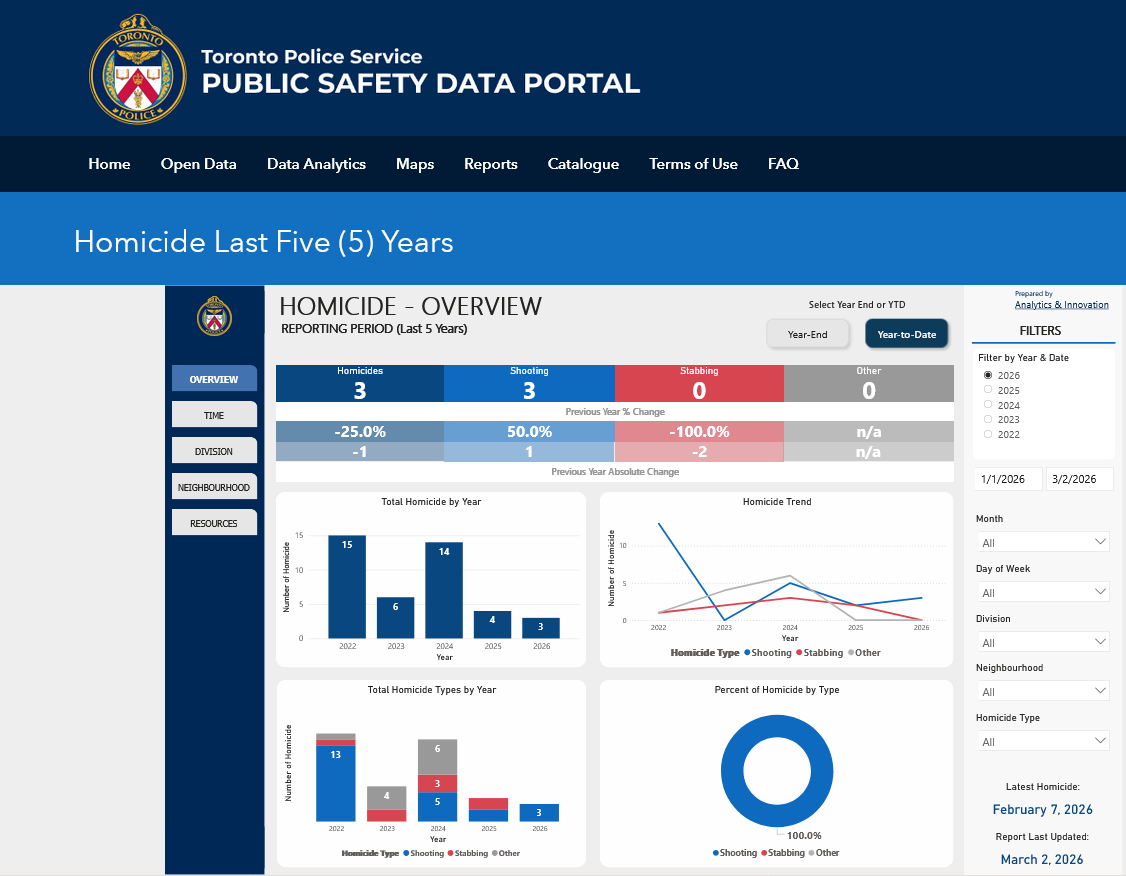This screenshot has width=1126, height=876.
Task: Select the 2025 year radio button
Action: click(x=989, y=390)
